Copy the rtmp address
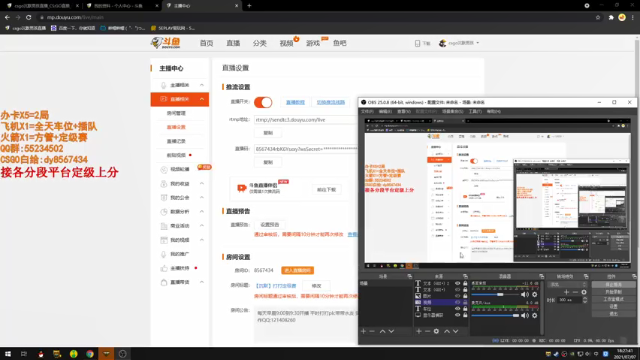The height and width of the screenshot is (360, 640). click(268, 133)
